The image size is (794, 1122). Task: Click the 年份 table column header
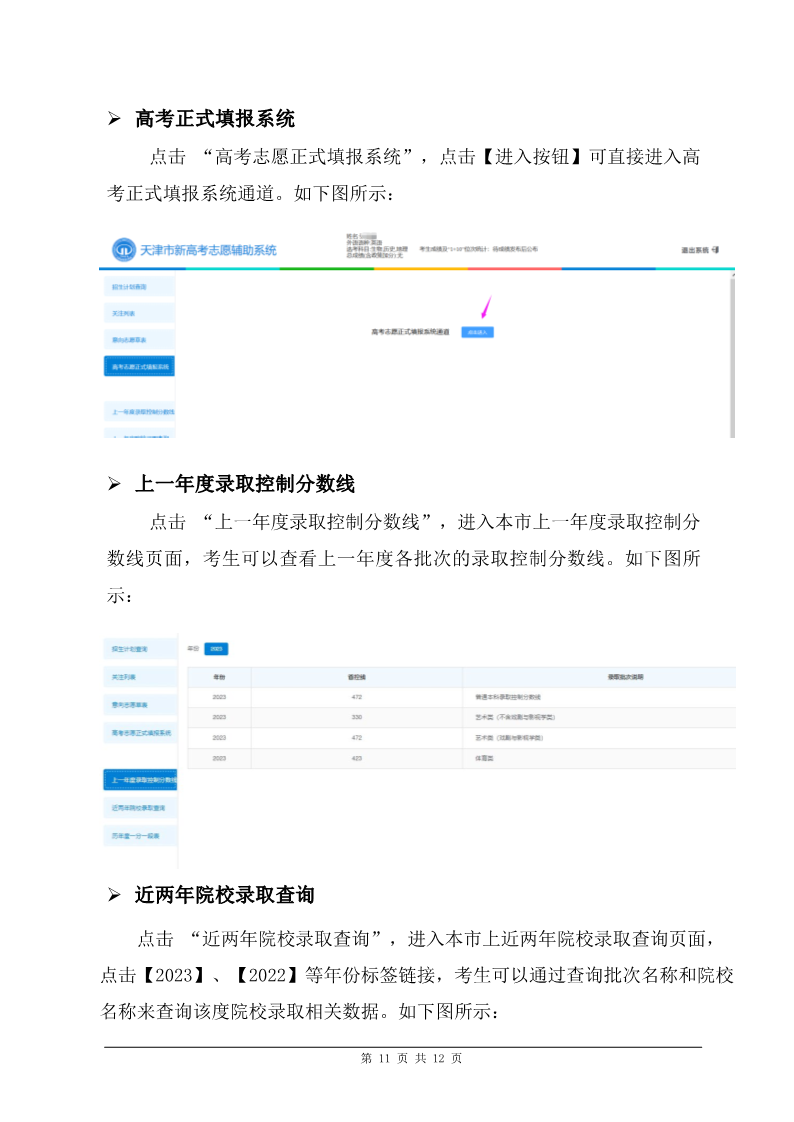coord(219,677)
